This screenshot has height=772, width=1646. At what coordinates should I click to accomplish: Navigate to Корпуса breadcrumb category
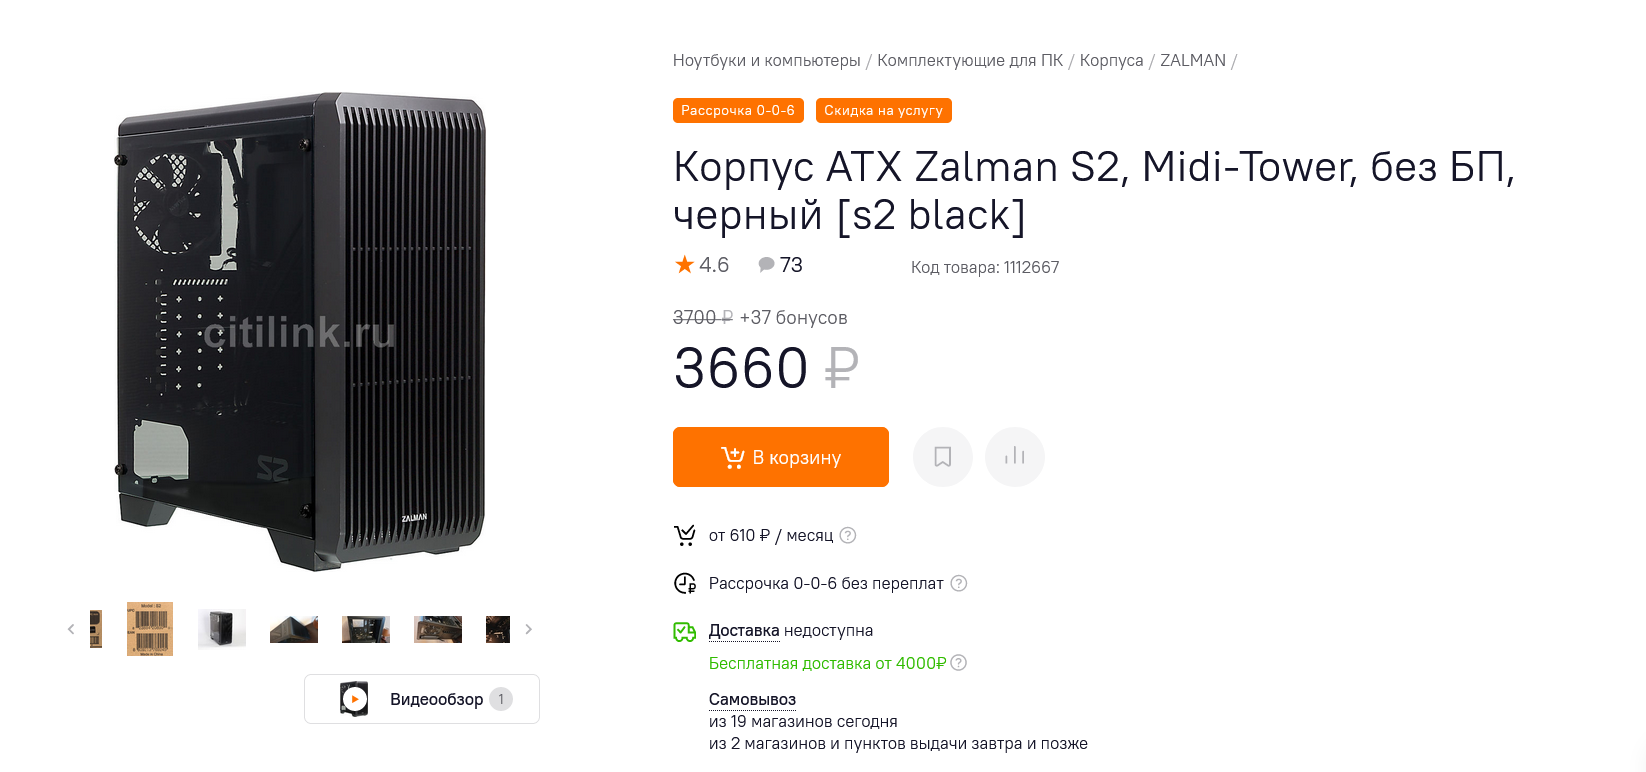(1111, 61)
